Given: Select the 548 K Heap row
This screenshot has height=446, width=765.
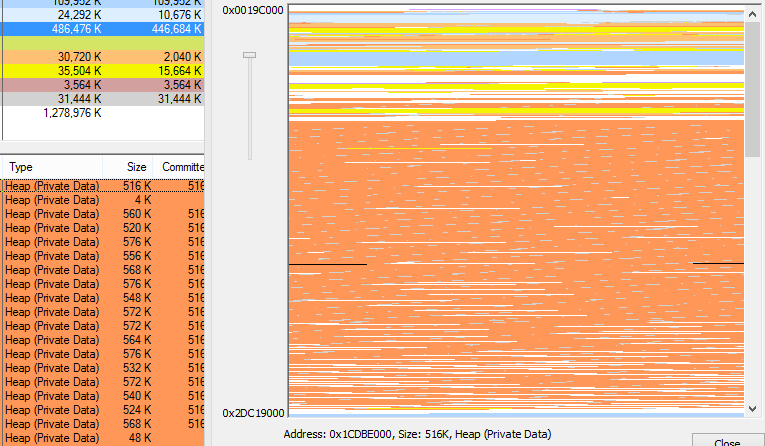Looking at the screenshot, I should click(x=100, y=298).
